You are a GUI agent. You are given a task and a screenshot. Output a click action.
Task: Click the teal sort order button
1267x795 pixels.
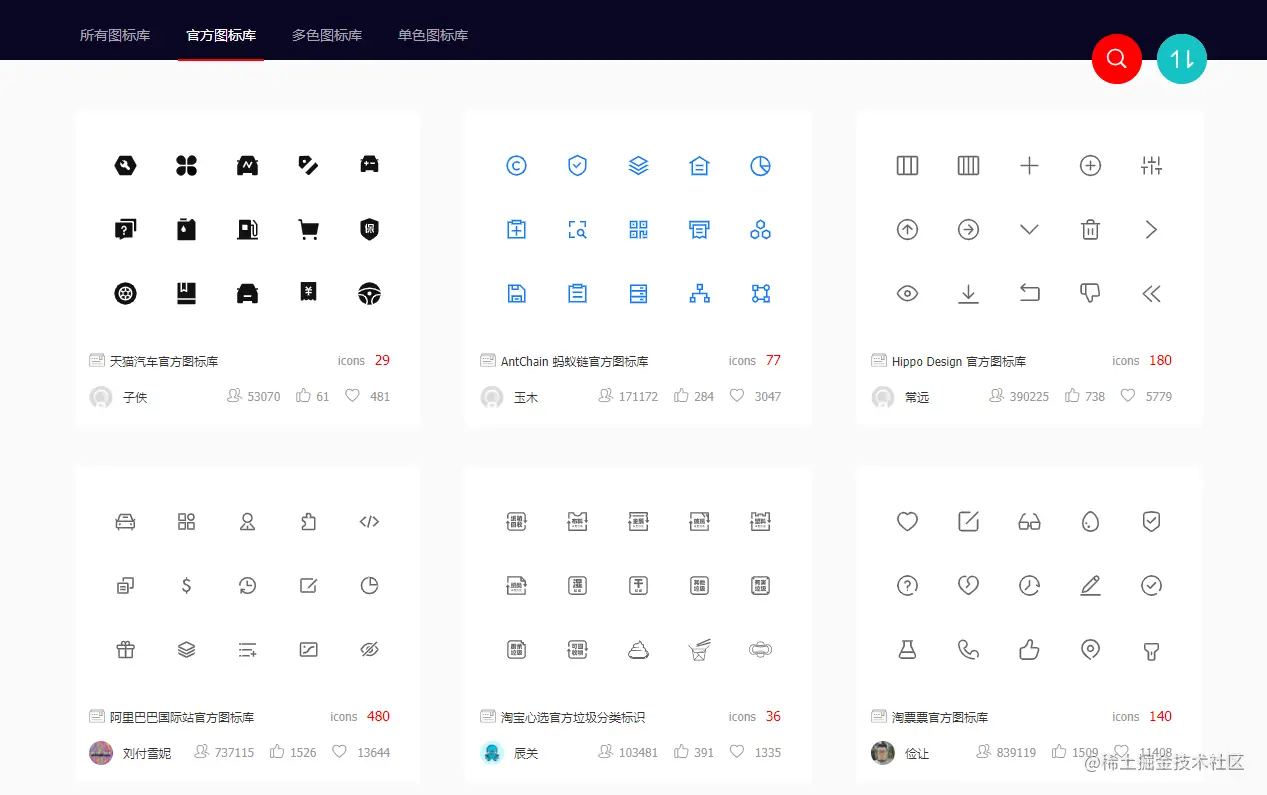click(1182, 58)
